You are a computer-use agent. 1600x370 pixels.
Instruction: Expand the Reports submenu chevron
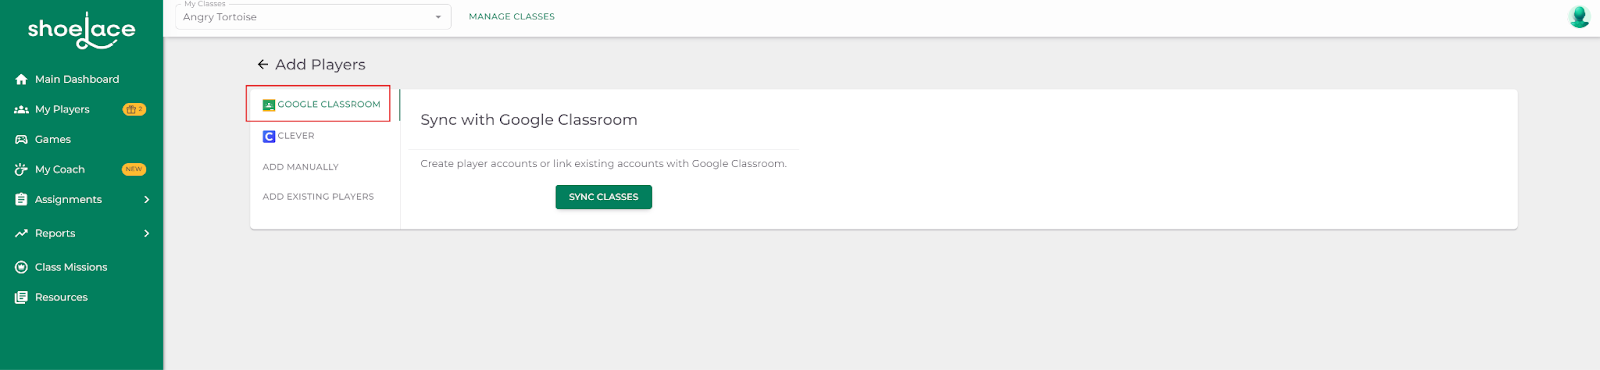(x=147, y=233)
